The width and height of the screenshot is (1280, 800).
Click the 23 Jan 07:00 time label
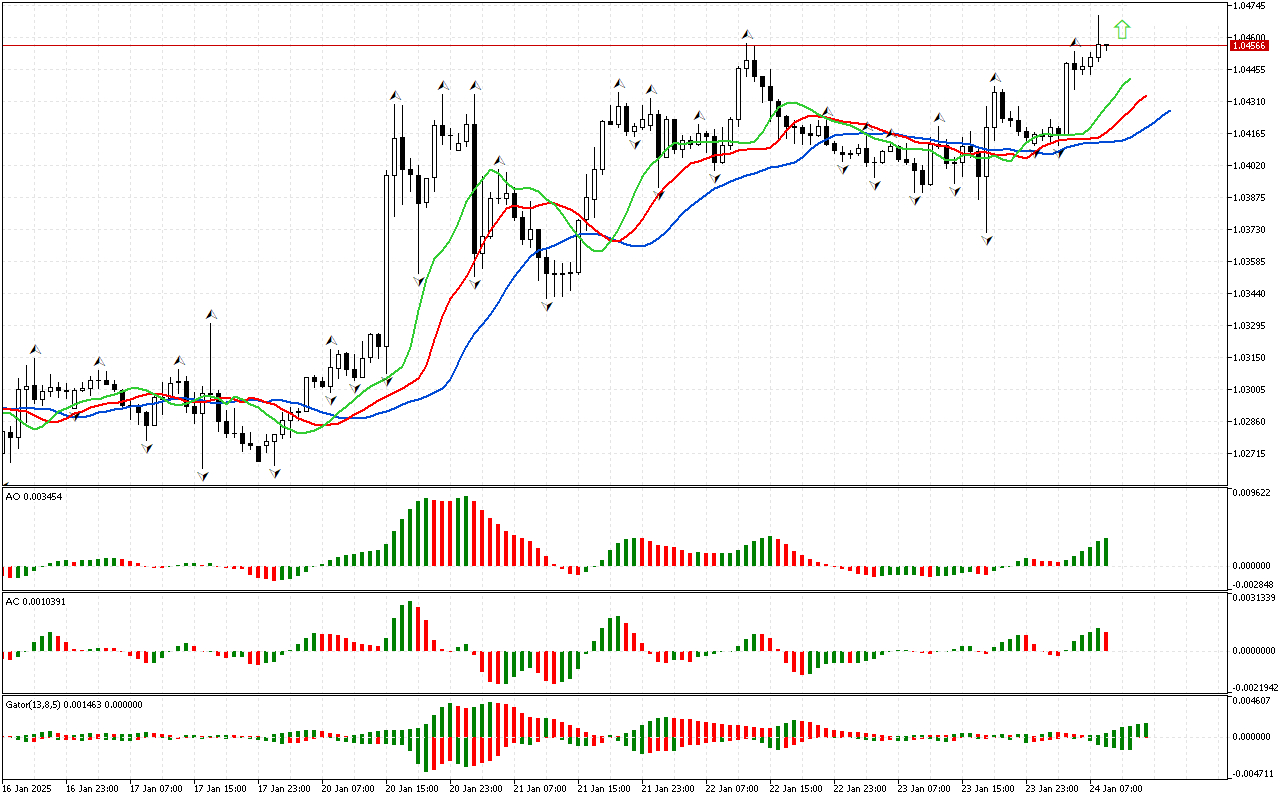pos(923,788)
